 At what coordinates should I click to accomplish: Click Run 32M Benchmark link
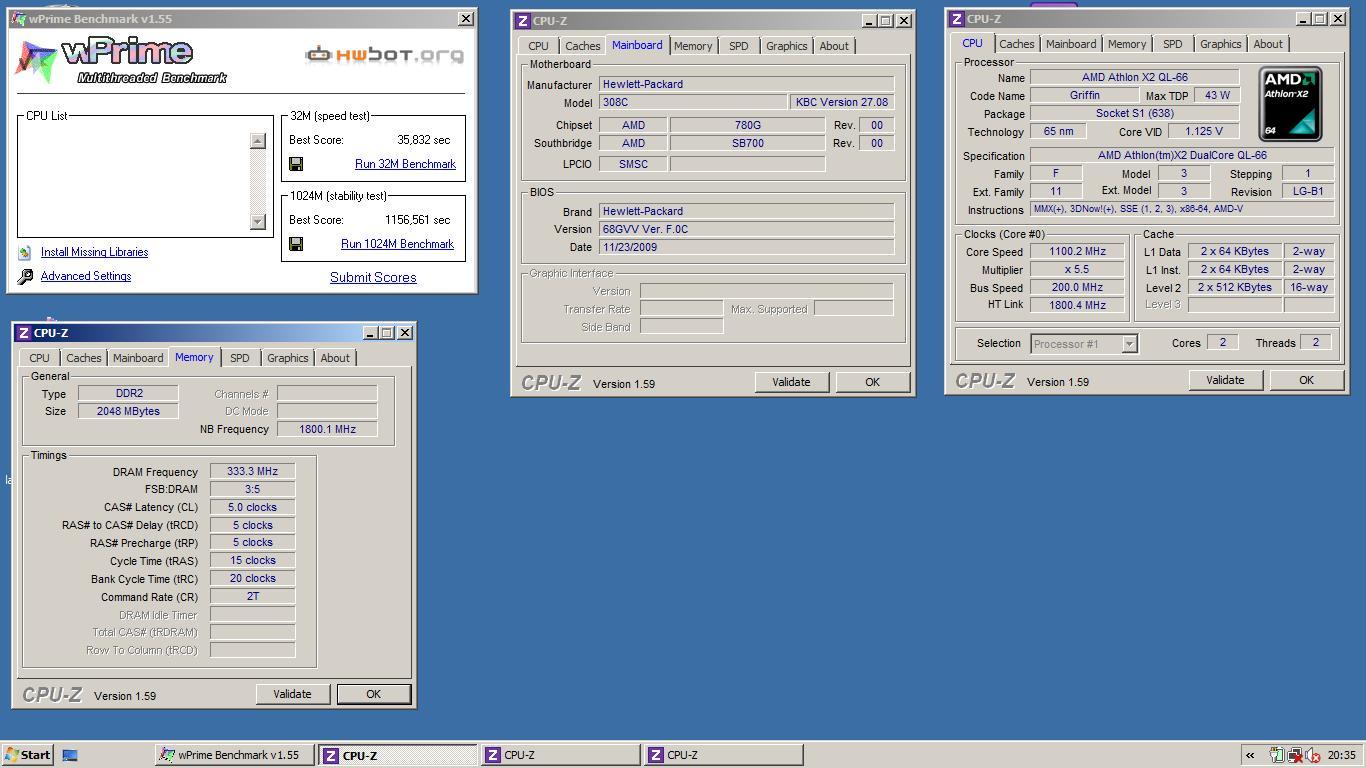pyautogui.click(x=405, y=164)
